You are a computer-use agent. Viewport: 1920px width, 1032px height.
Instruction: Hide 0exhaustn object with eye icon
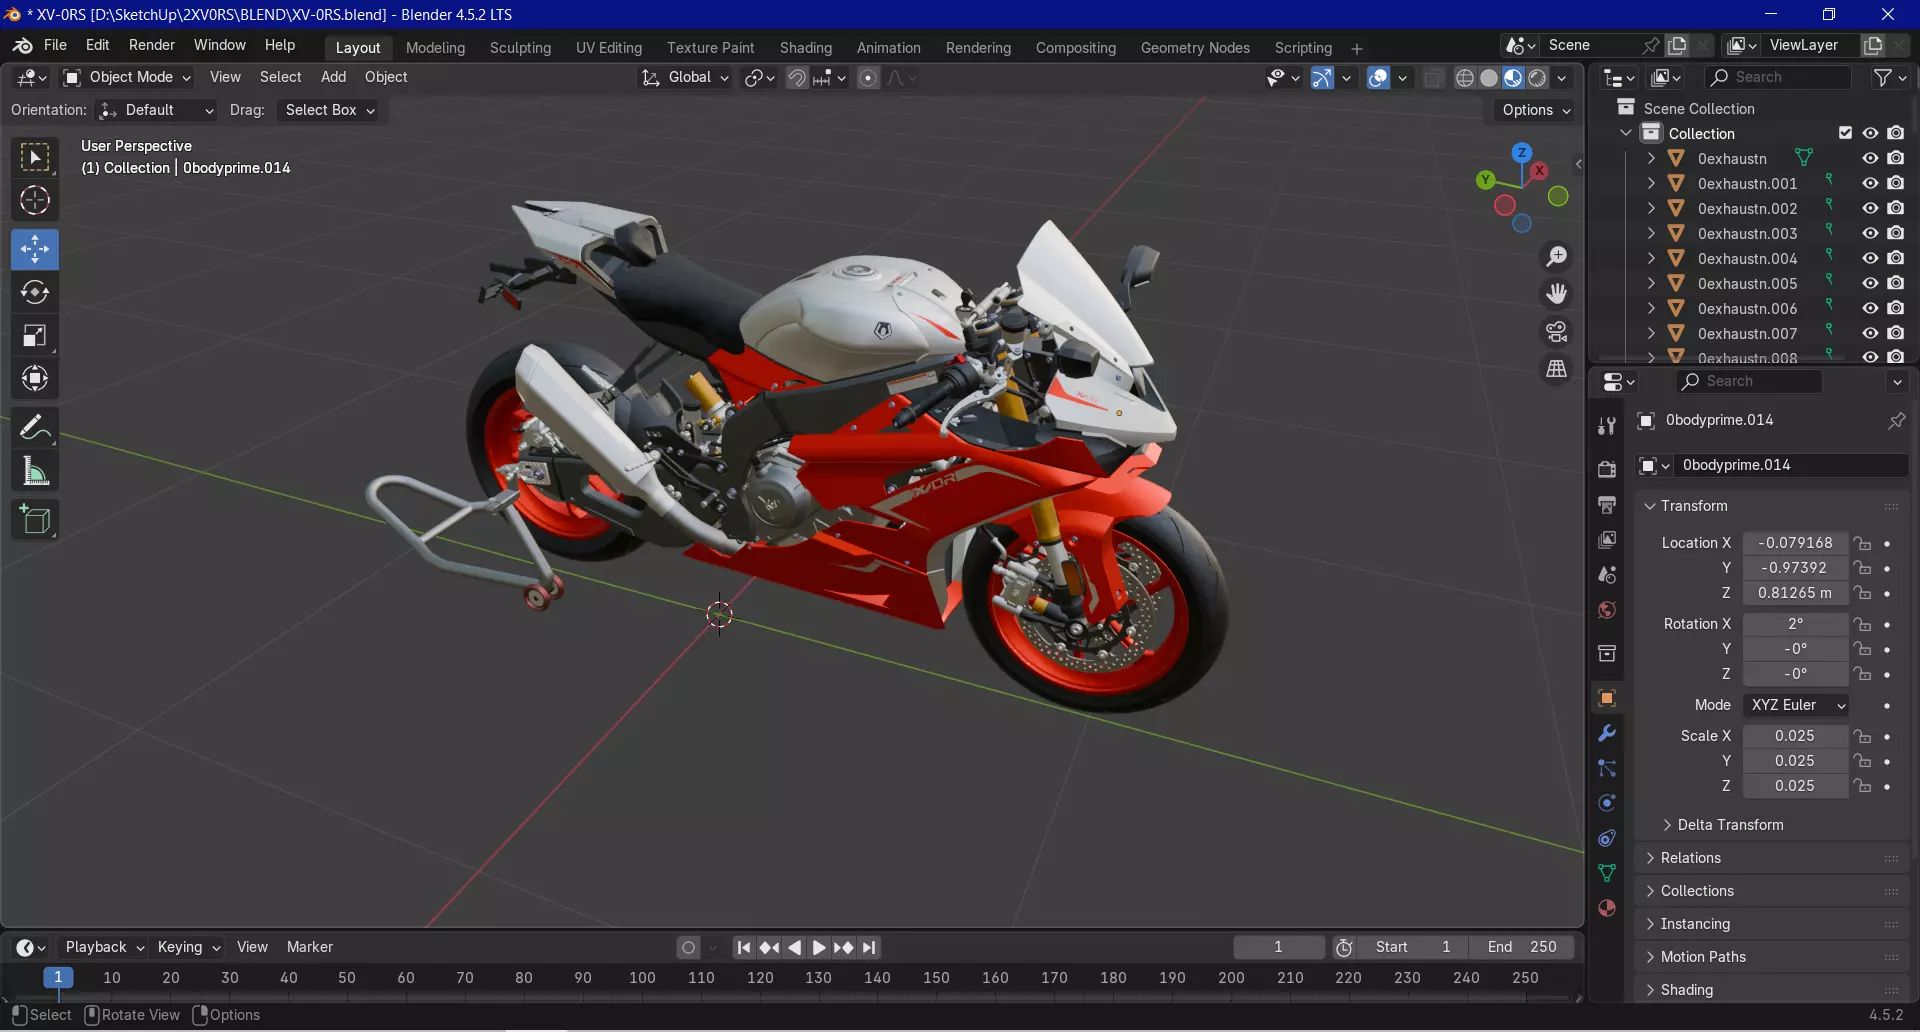click(1870, 158)
